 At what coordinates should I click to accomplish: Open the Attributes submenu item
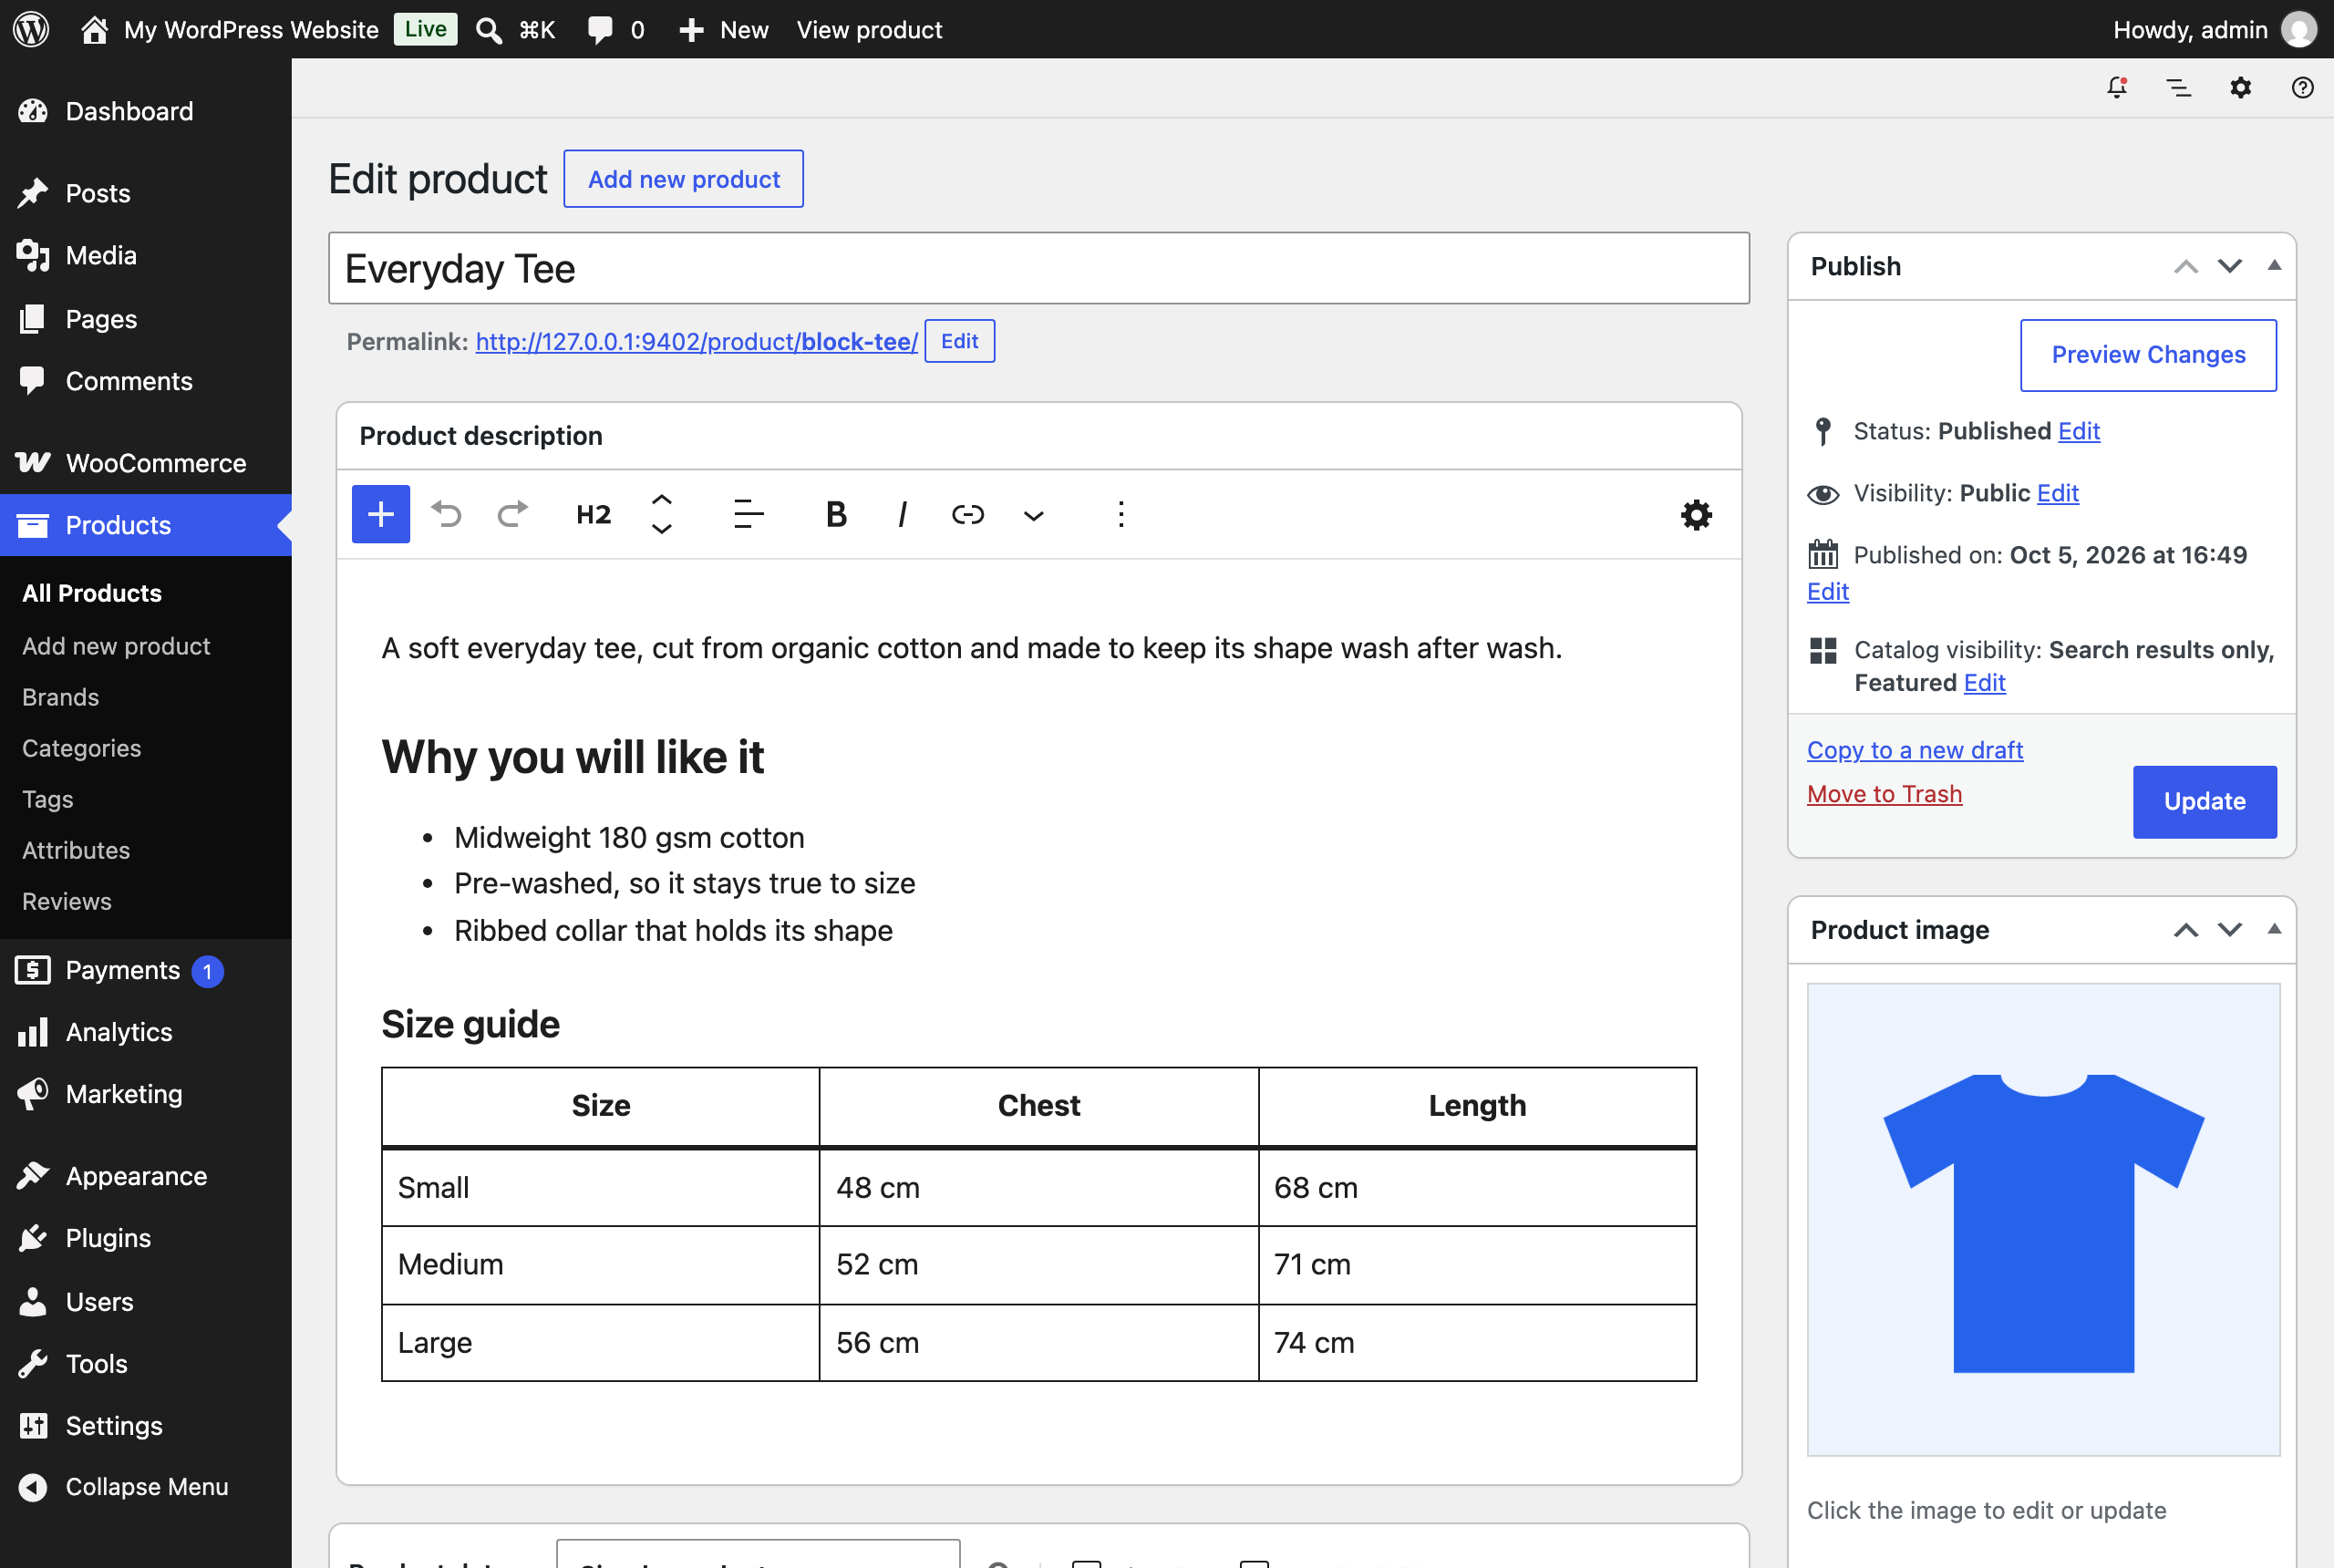(76, 850)
